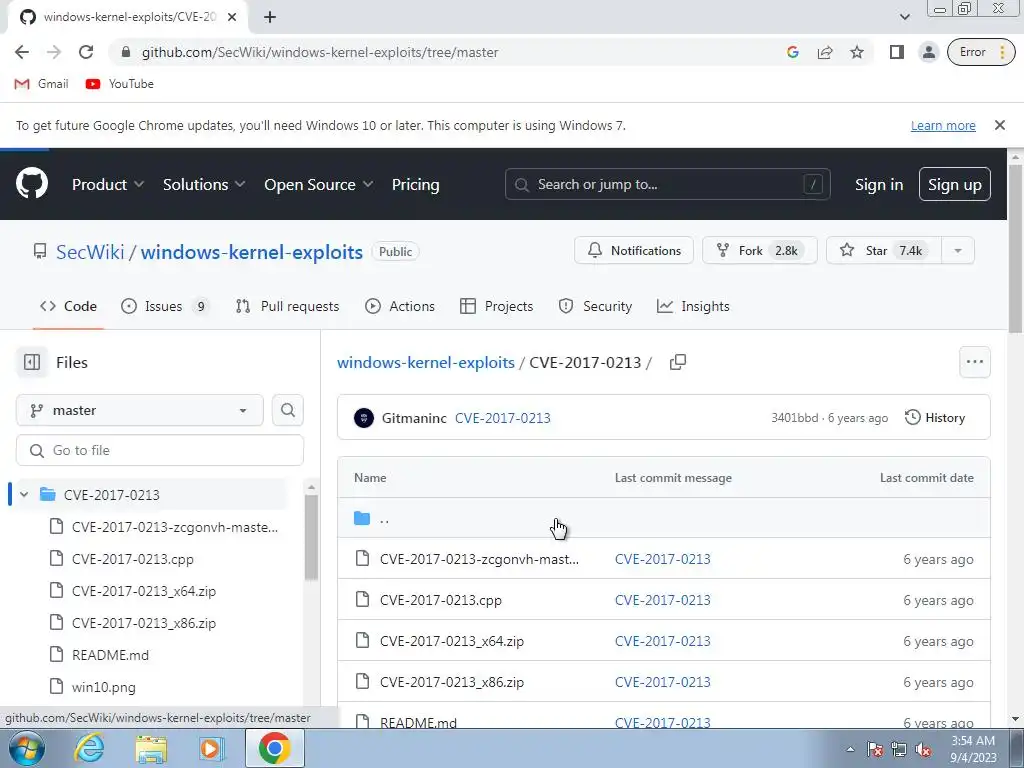Open CVE-2017-0213.cpp in file tree
The image size is (1024, 768).
[x=133, y=559]
